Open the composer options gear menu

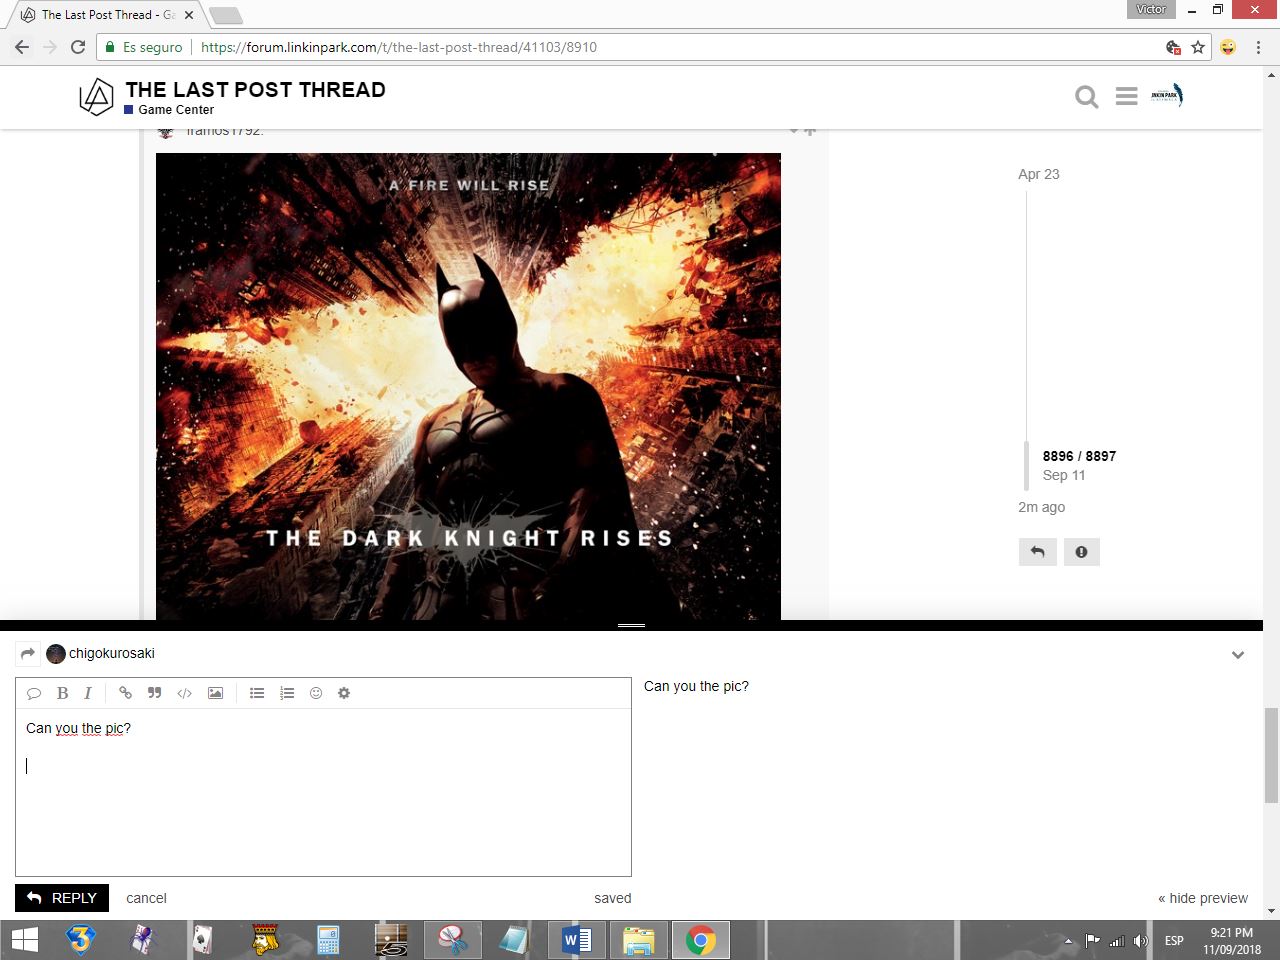(x=344, y=693)
